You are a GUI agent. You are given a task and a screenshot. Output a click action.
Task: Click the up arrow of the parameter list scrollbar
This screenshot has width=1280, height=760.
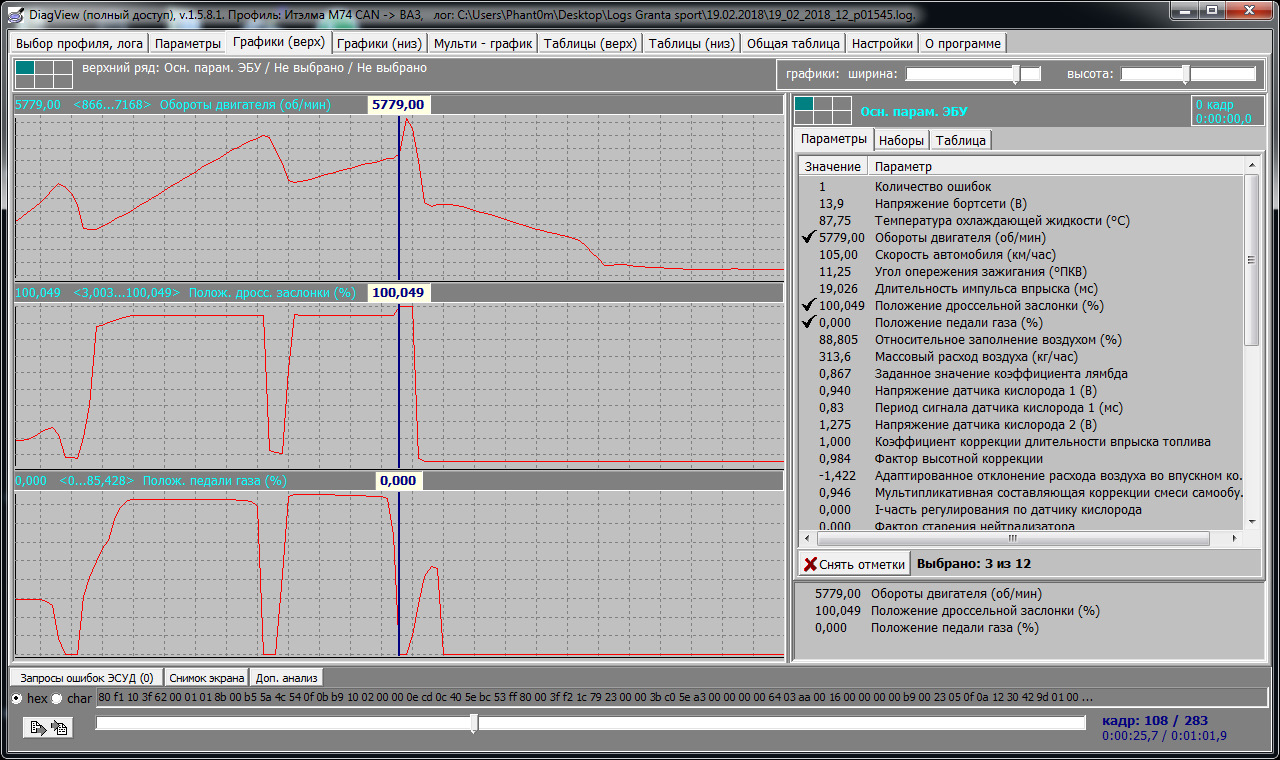tap(1252, 166)
